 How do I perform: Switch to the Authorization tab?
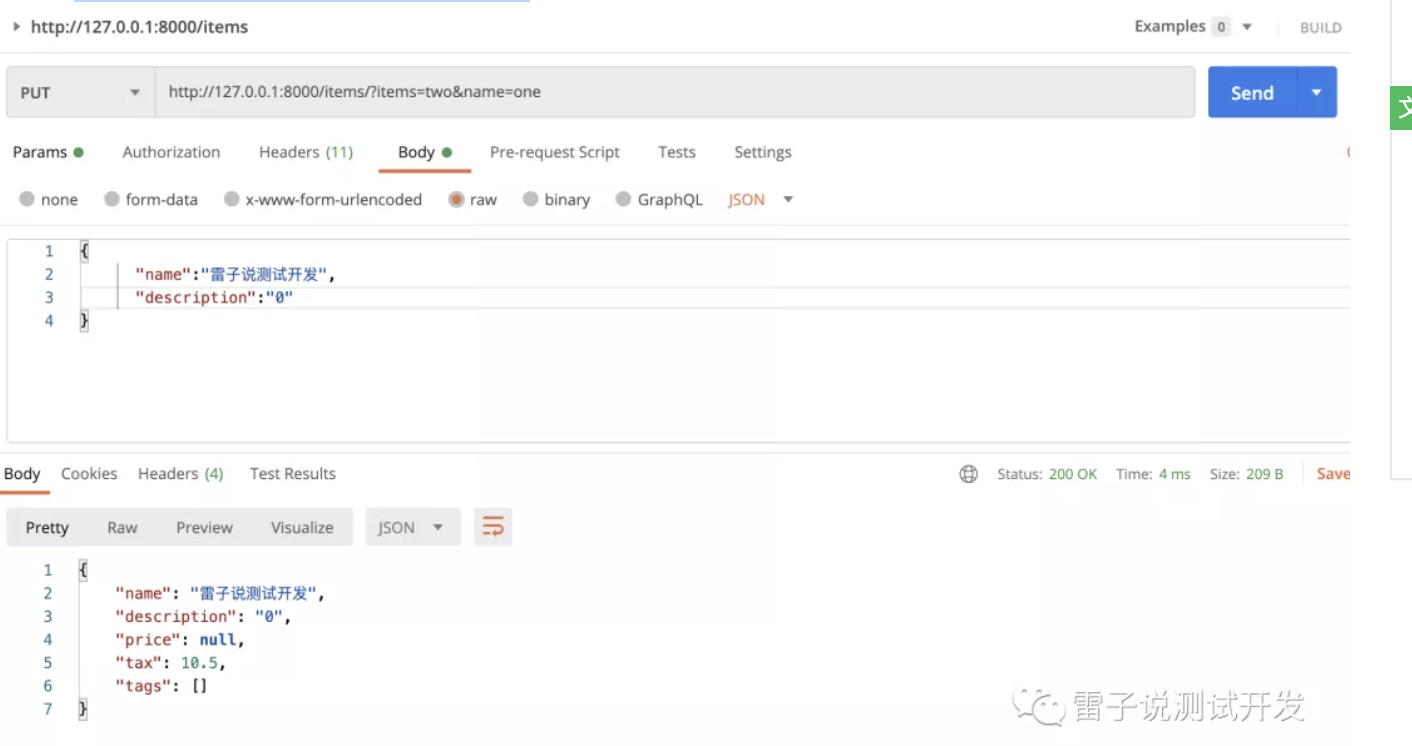(x=171, y=152)
